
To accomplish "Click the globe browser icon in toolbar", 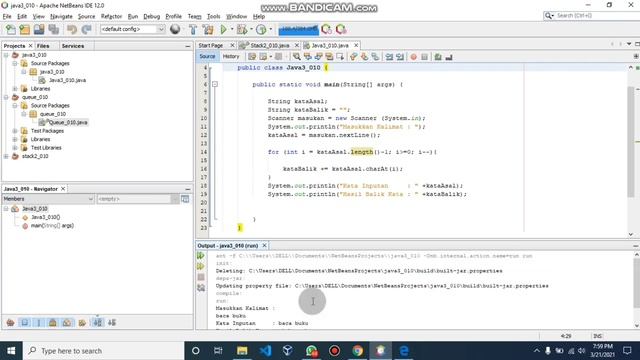I will (x=175, y=29).
